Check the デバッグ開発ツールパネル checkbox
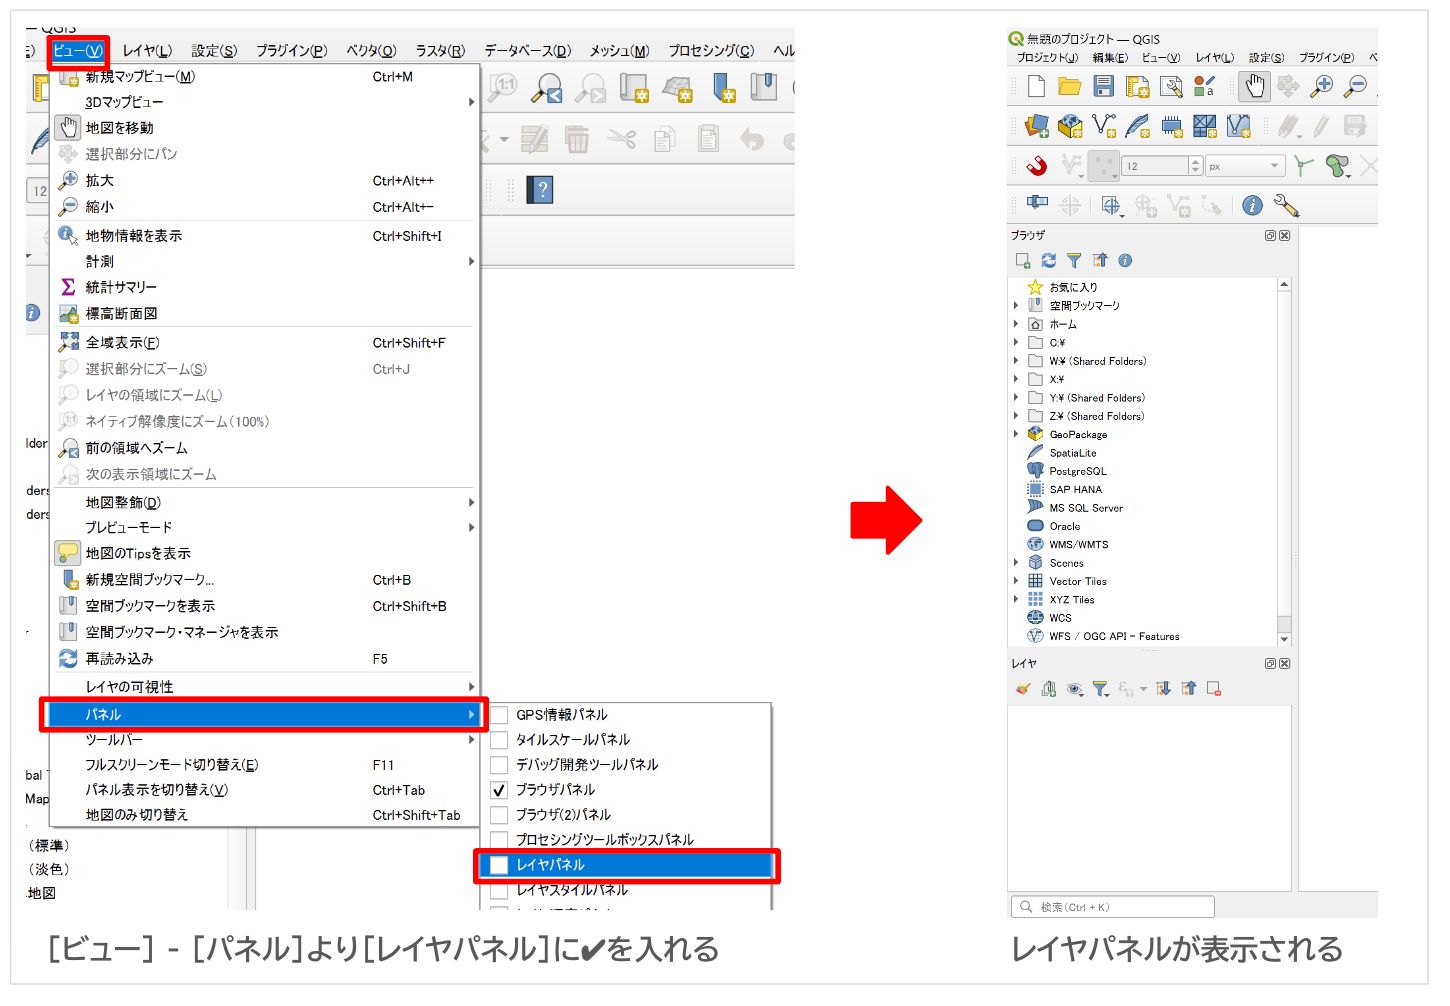The image size is (1450, 1006). 499,765
